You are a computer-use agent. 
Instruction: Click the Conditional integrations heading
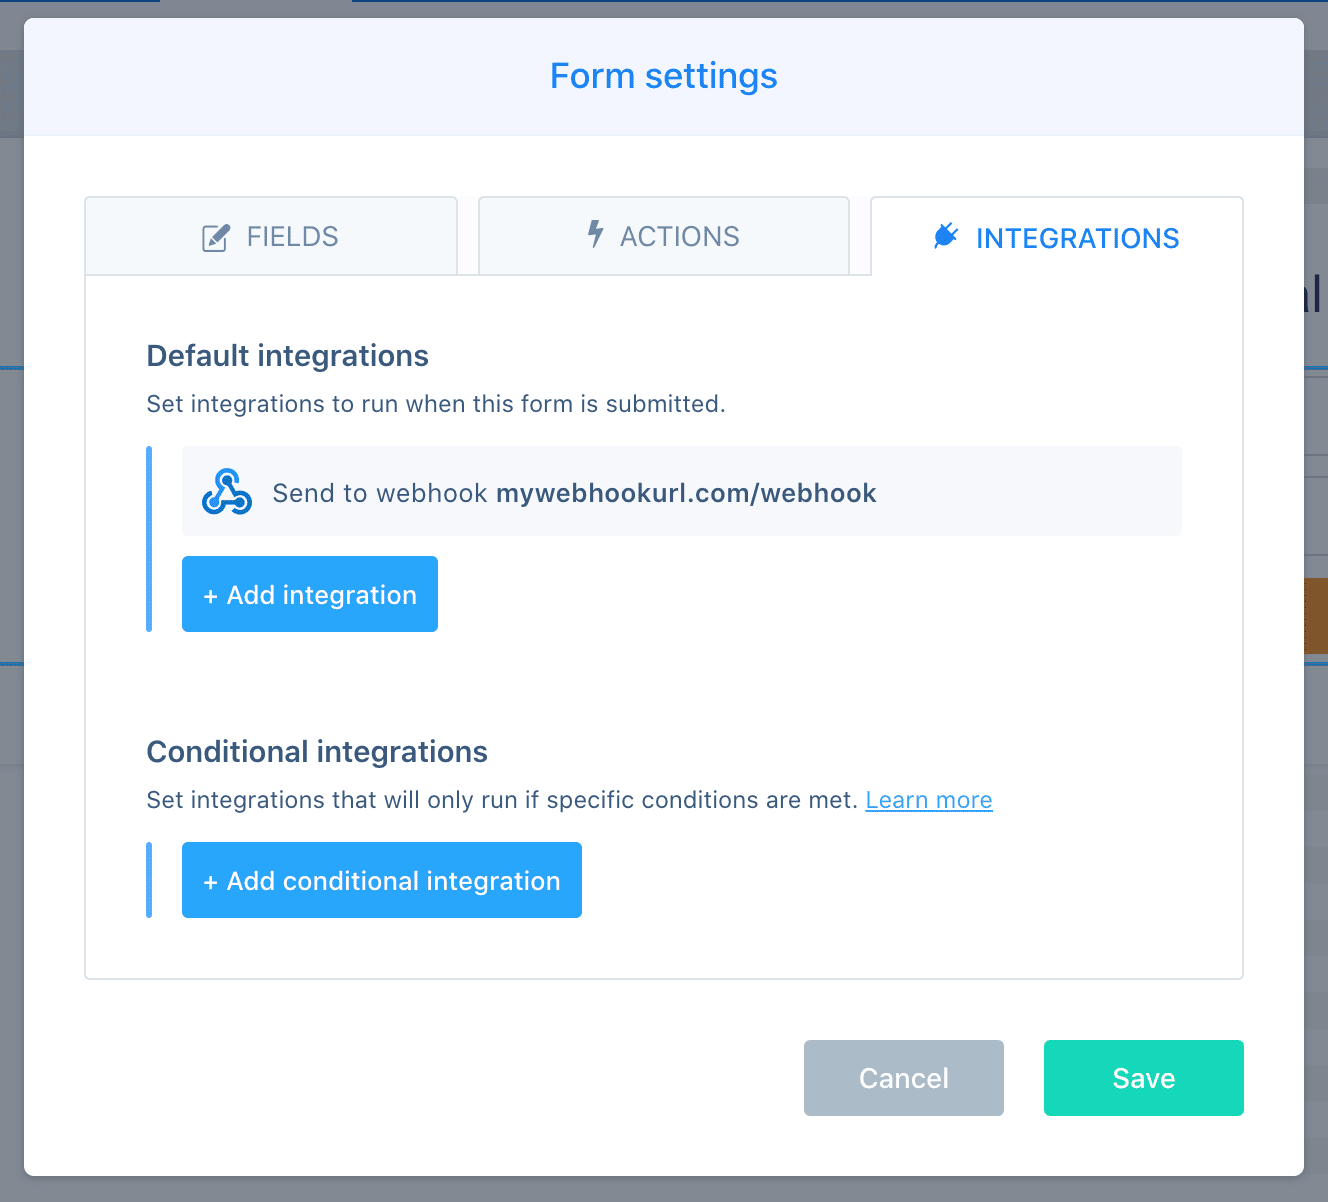click(x=317, y=752)
